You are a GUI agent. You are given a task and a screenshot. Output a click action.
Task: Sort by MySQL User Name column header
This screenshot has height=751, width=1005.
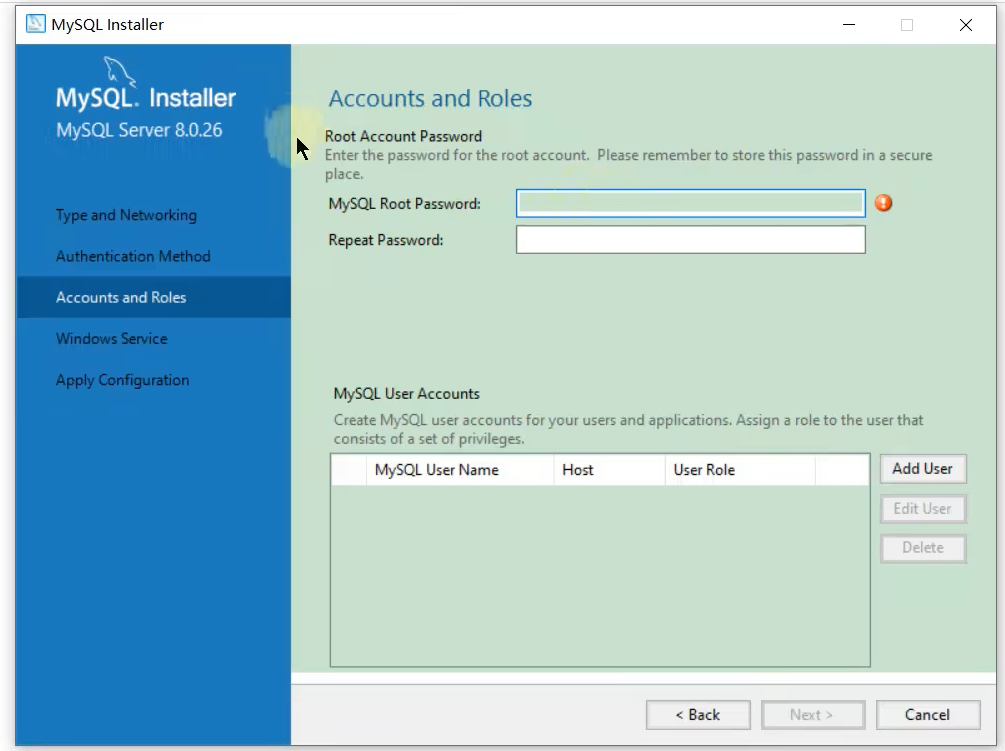437,470
